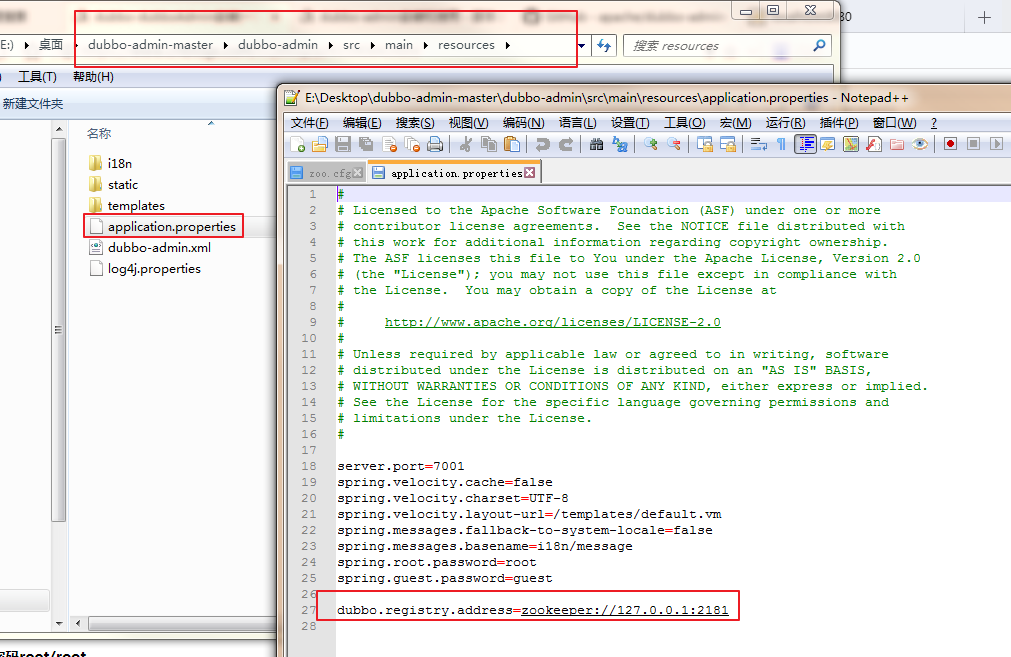The width and height of the screenshot is (1011, 657).
Task: Click the zookeeper://127.0.0.1:2181 address link
Action: coord(625,610)
